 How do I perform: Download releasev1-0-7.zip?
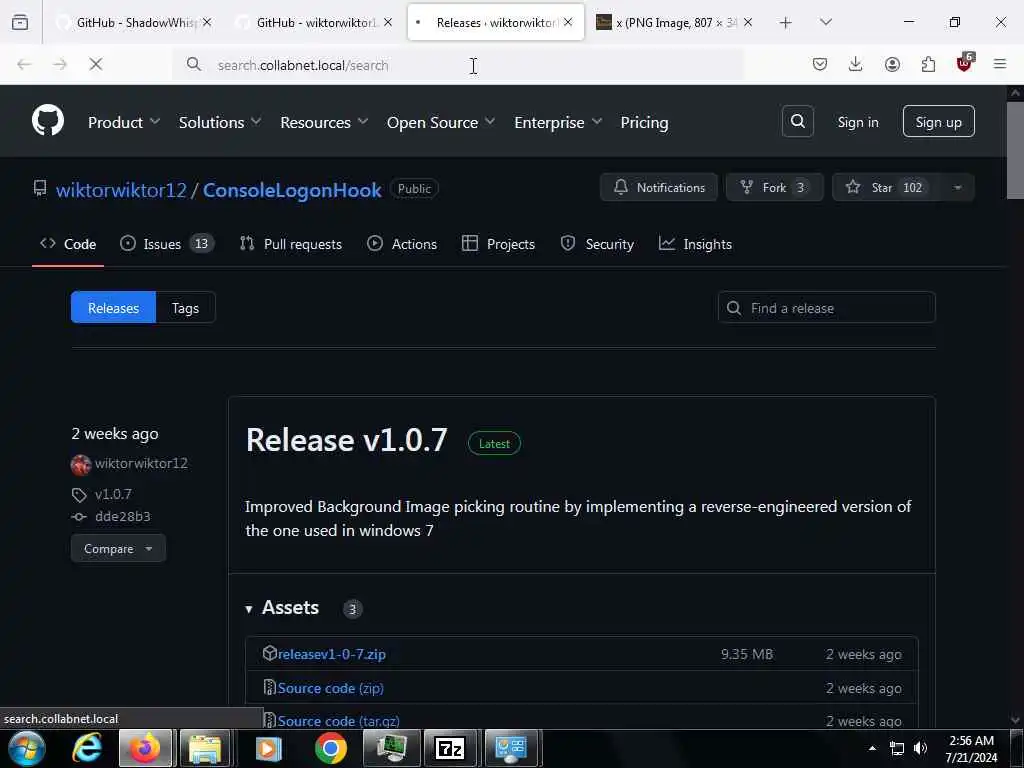(x=332, y=654)
